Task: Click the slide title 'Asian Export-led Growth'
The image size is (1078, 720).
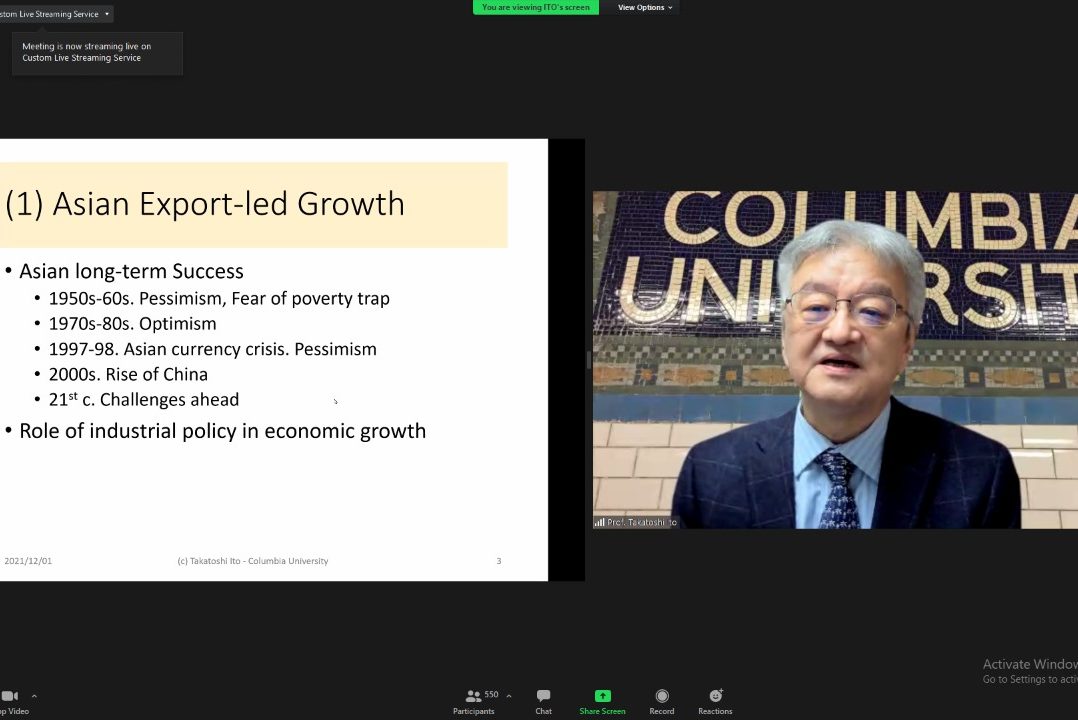Action: (205, 204)
